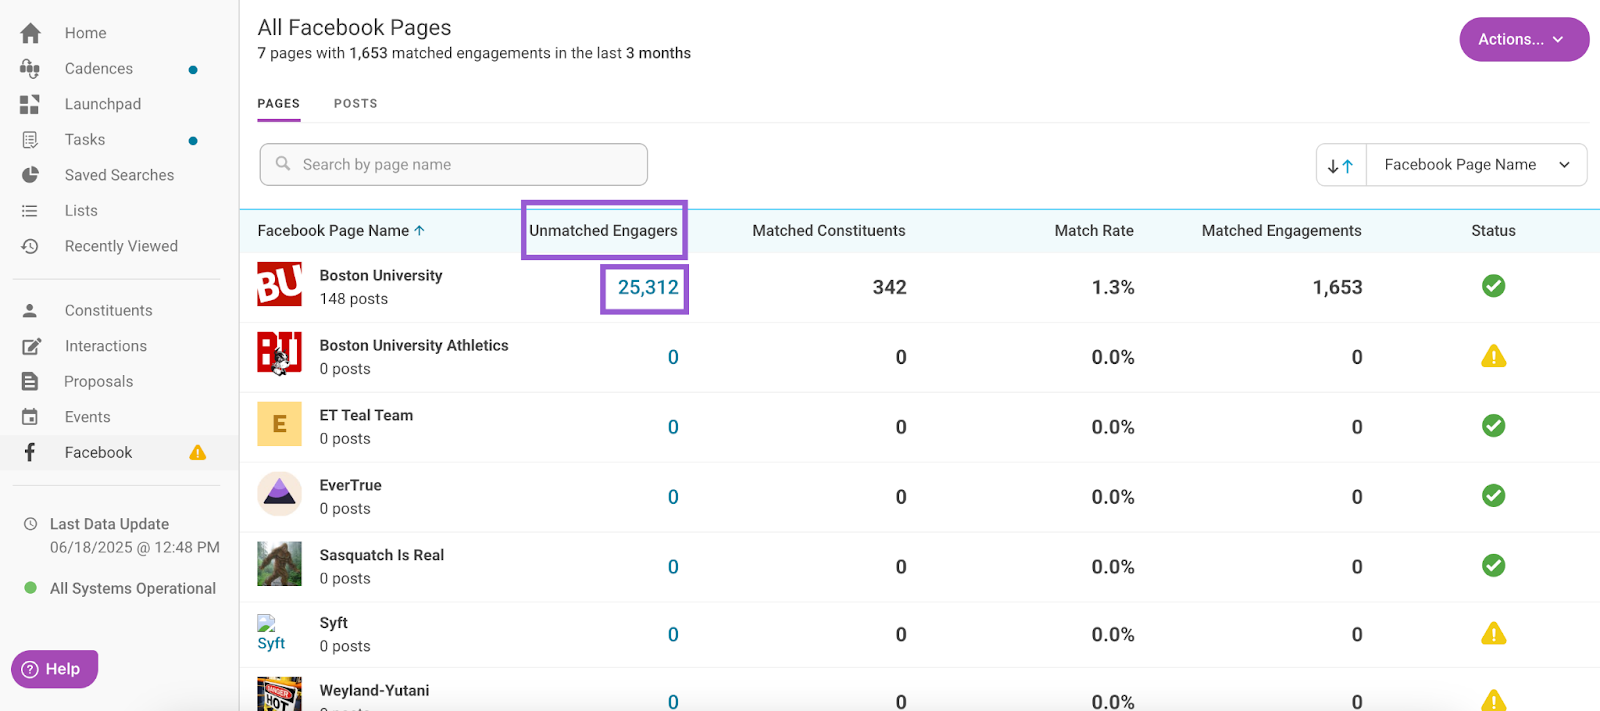Click the Lists icon in sidebar
This screenshot has height=711, width=1600.
pos(30,211)
